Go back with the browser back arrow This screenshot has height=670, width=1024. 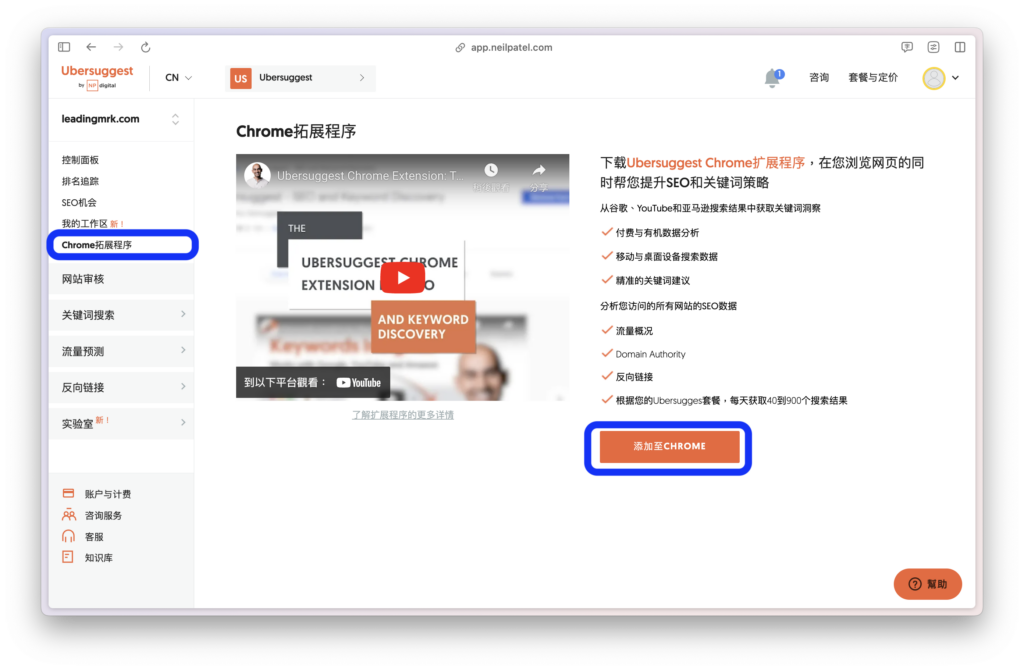pos(91,47)
